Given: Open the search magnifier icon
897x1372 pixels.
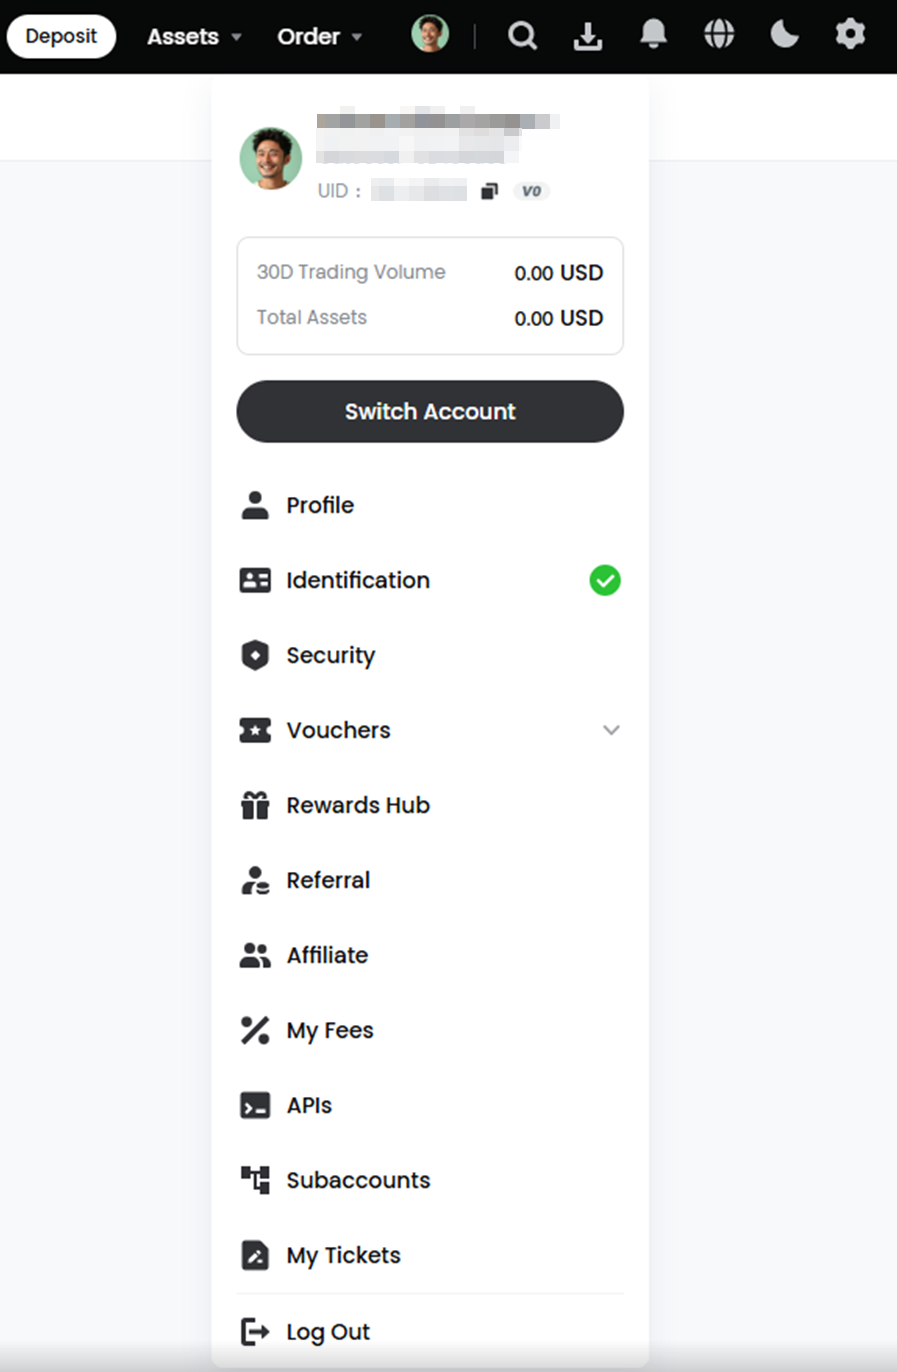Looking at the screenshot, I should [522, 36].
